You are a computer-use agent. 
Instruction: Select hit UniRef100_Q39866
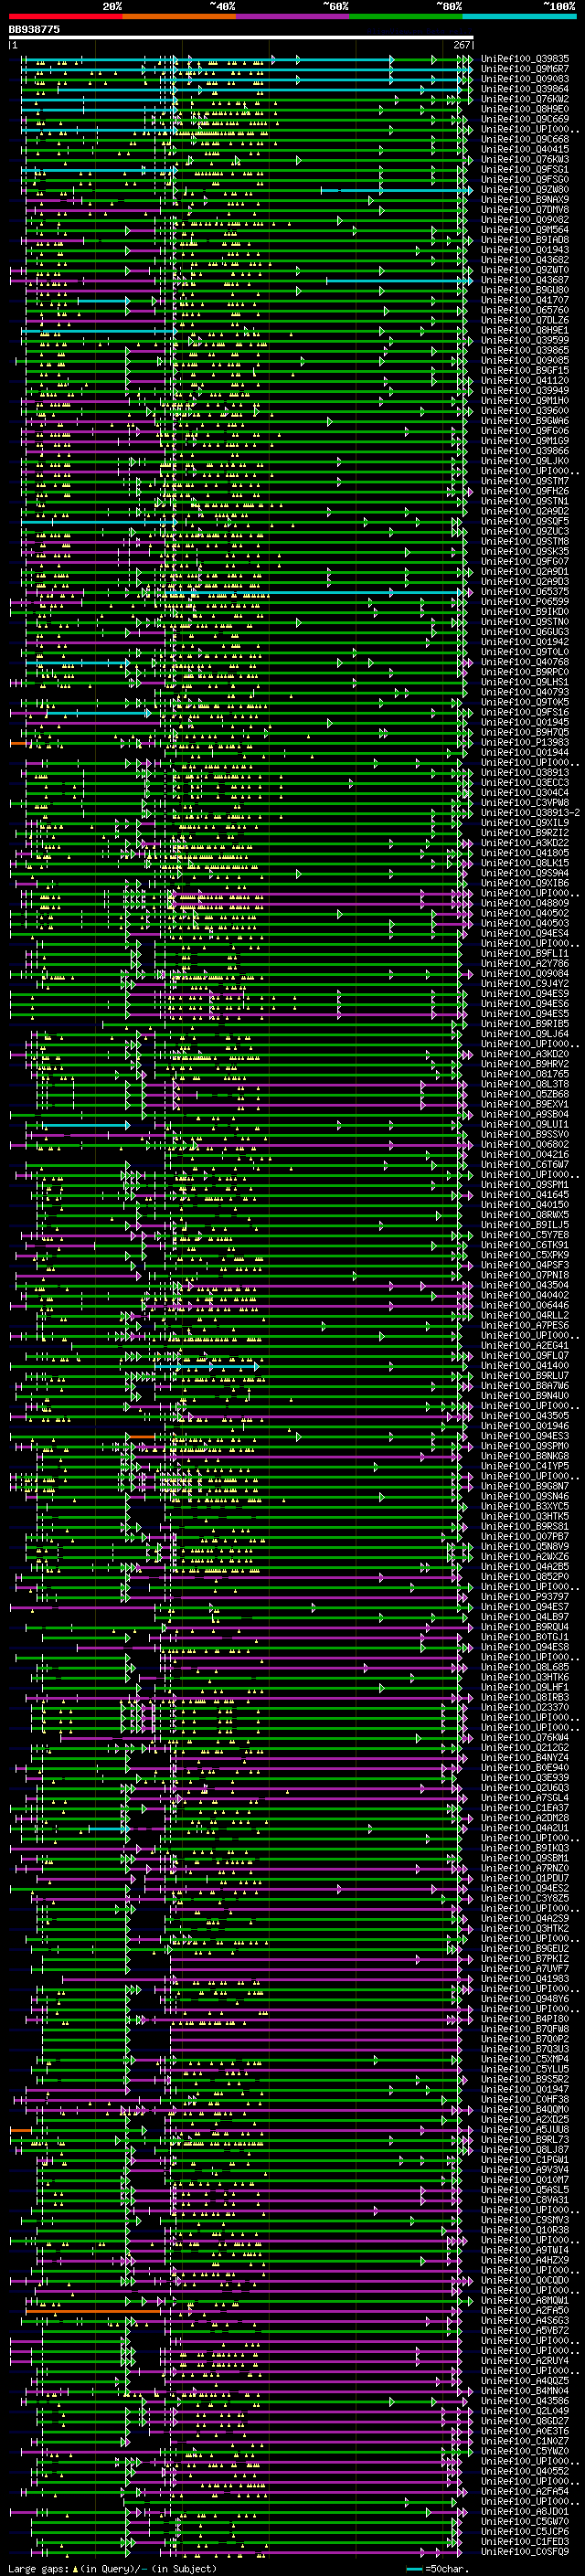[525, 450]
